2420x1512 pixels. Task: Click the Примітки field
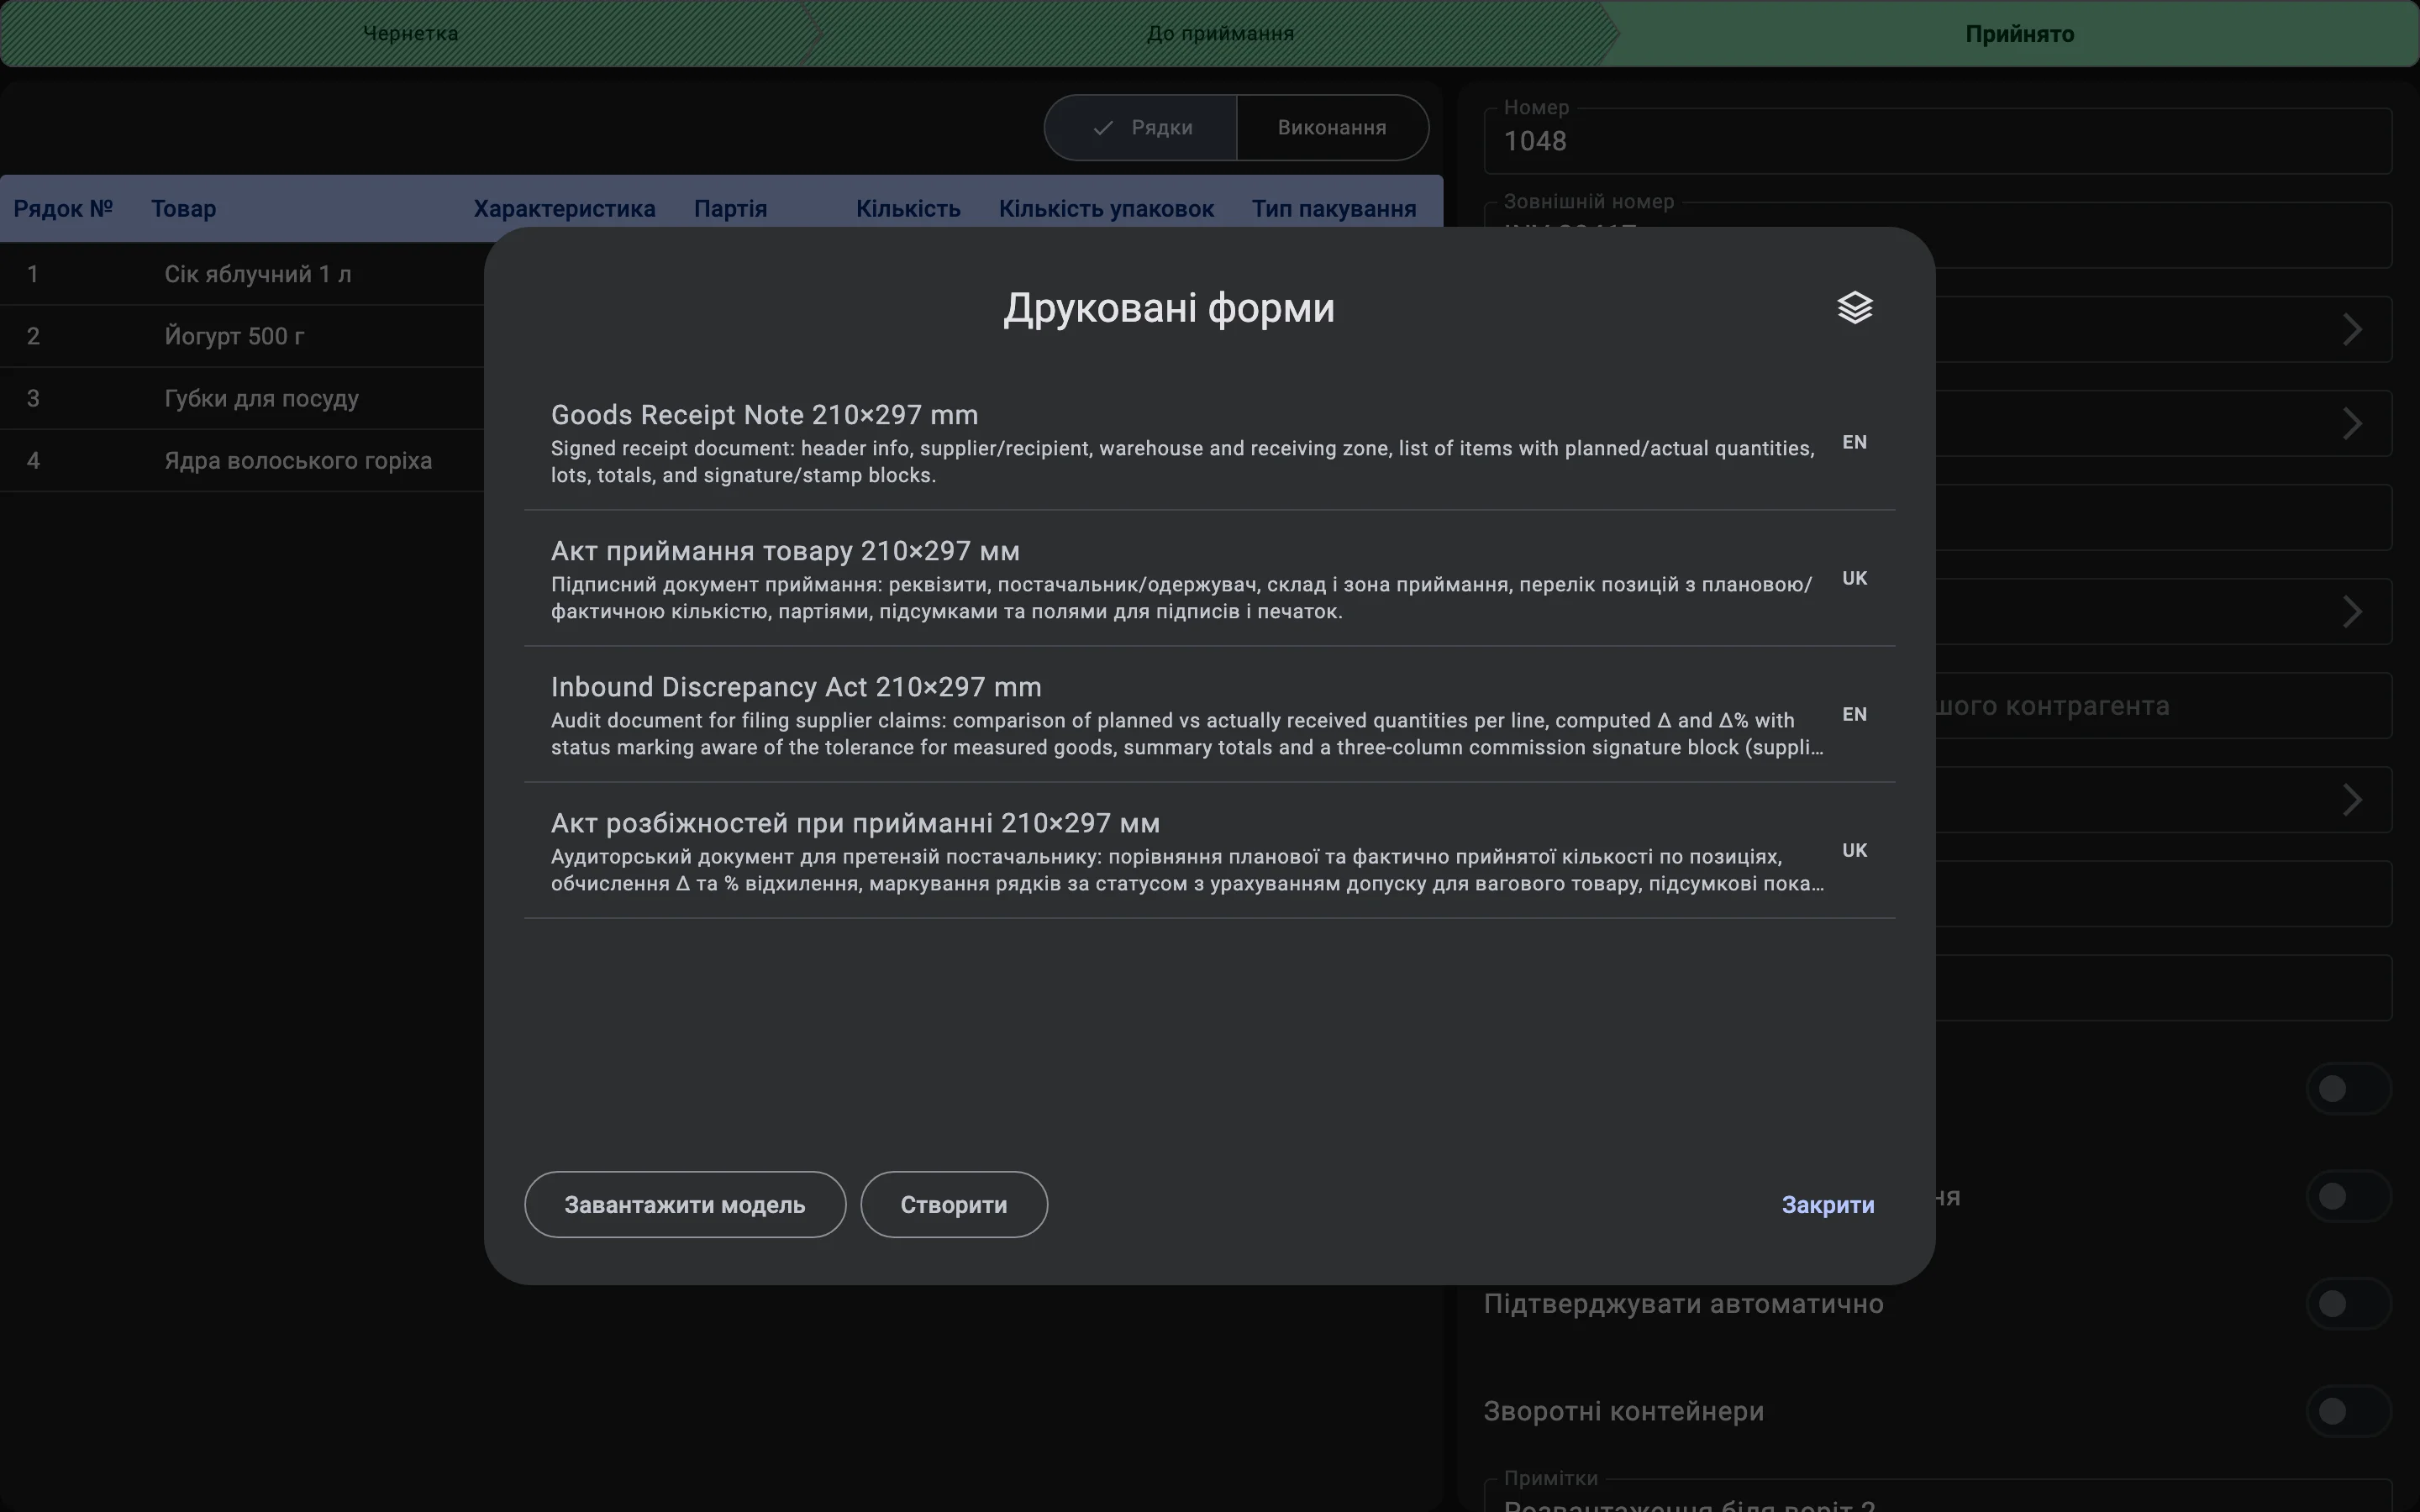pos(1937,1496)
